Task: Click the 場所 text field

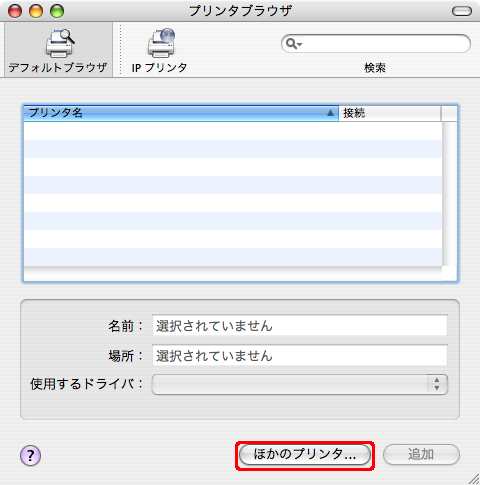Action: (x=299, y=355)
